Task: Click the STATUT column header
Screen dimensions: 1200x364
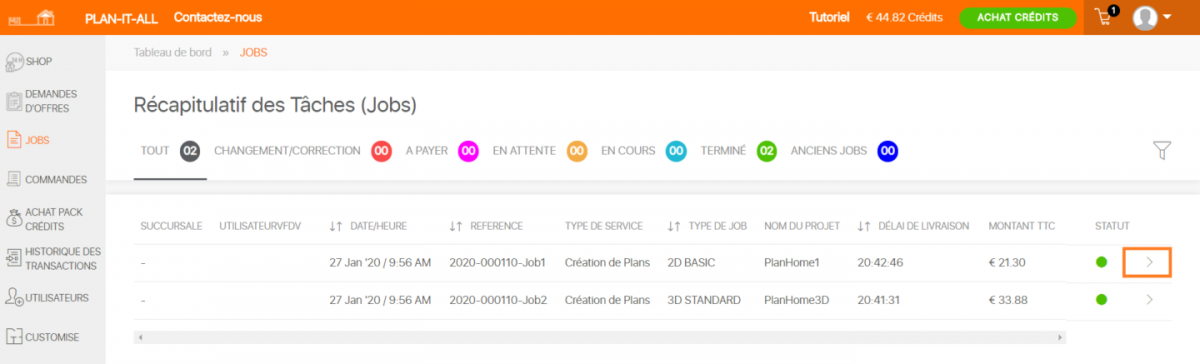Action: [x=1113, y=226]
